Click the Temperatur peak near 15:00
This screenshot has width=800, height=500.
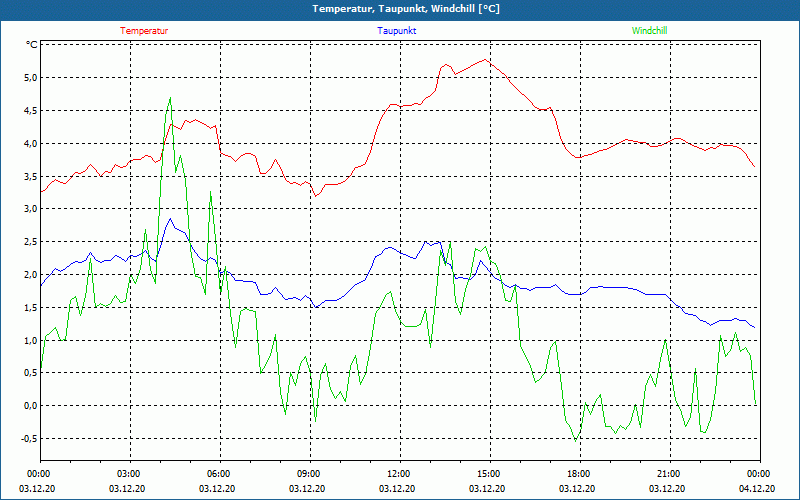pyautogui.click(x=485, y=60)
